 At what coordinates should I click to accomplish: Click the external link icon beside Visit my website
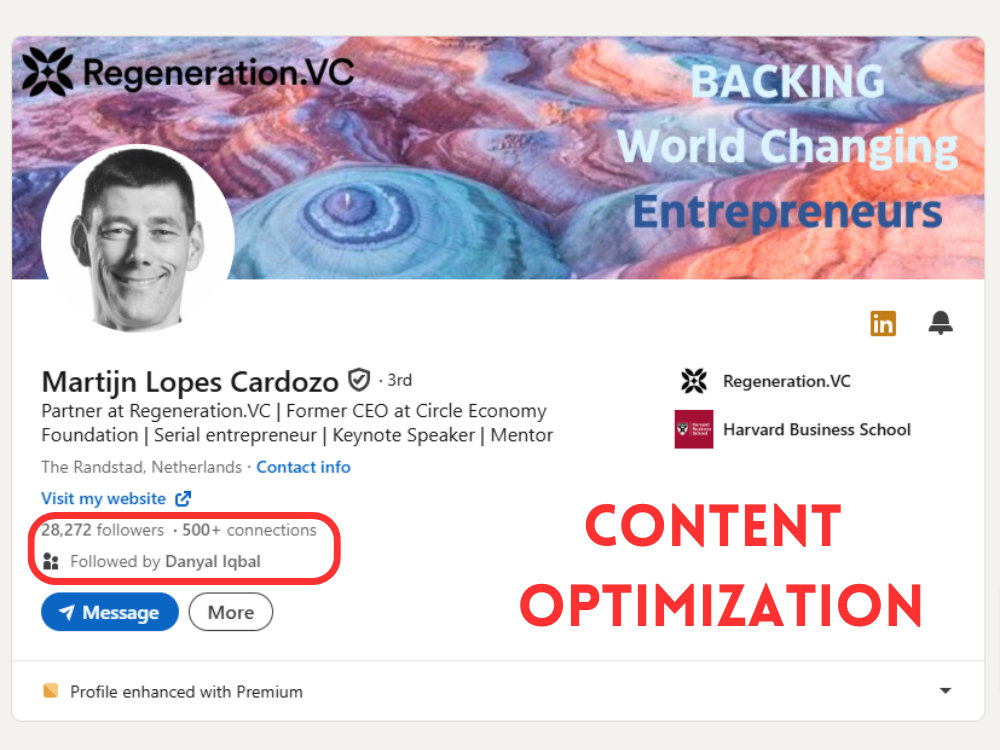(183, 498)
